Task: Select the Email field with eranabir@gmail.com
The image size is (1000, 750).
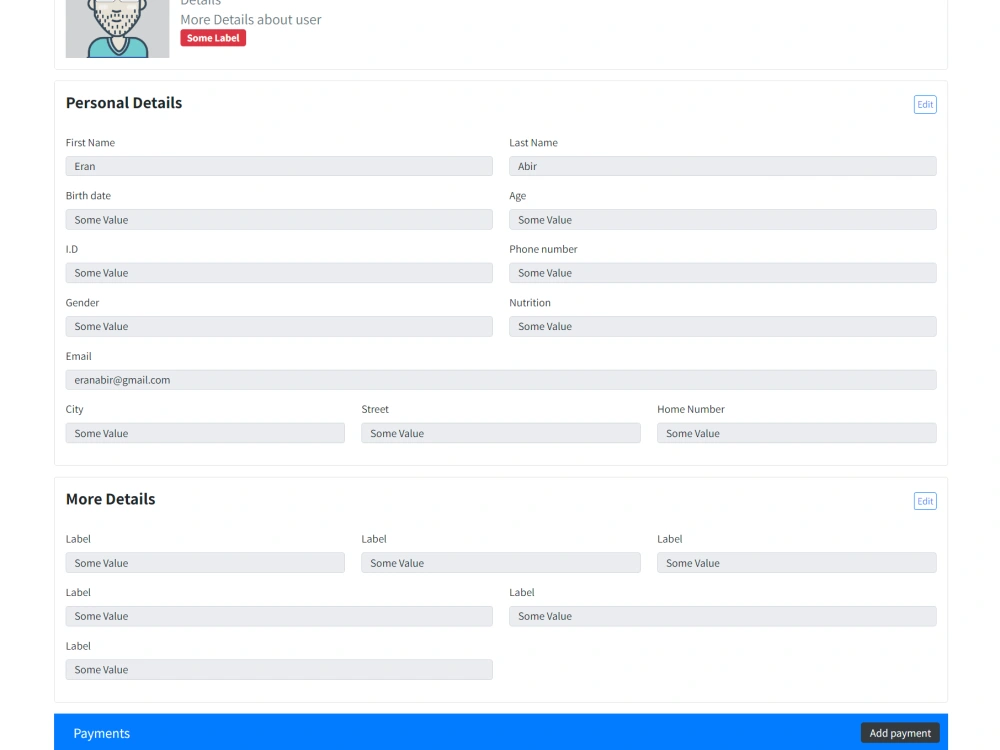Action: [x=501, y=380]
